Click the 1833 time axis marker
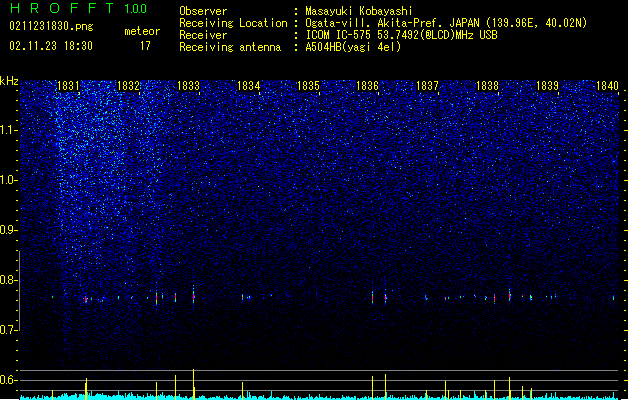The image size is (629, 400). click(x=188, y=86)
